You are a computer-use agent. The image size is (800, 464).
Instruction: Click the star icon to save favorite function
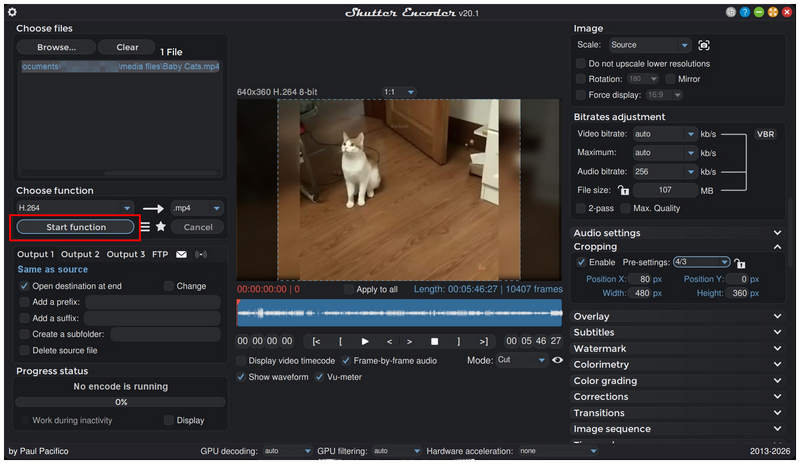[x=161, y=226]
